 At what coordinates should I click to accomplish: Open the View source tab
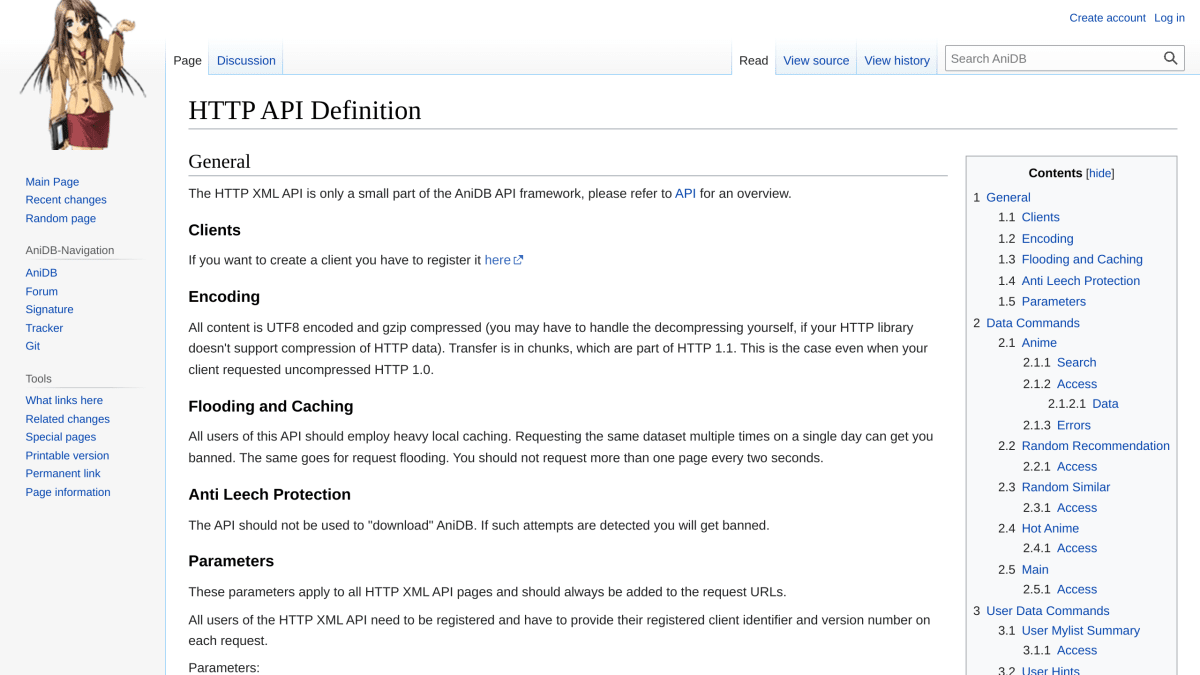pos(816,60)
